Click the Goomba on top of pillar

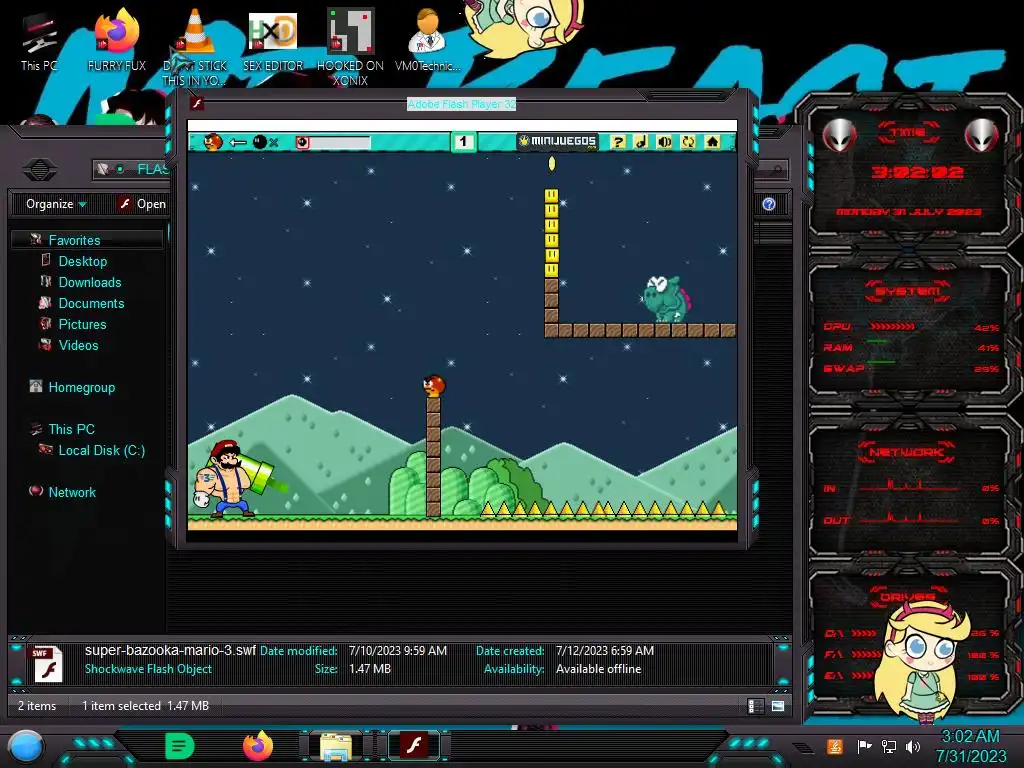[434, 386]
